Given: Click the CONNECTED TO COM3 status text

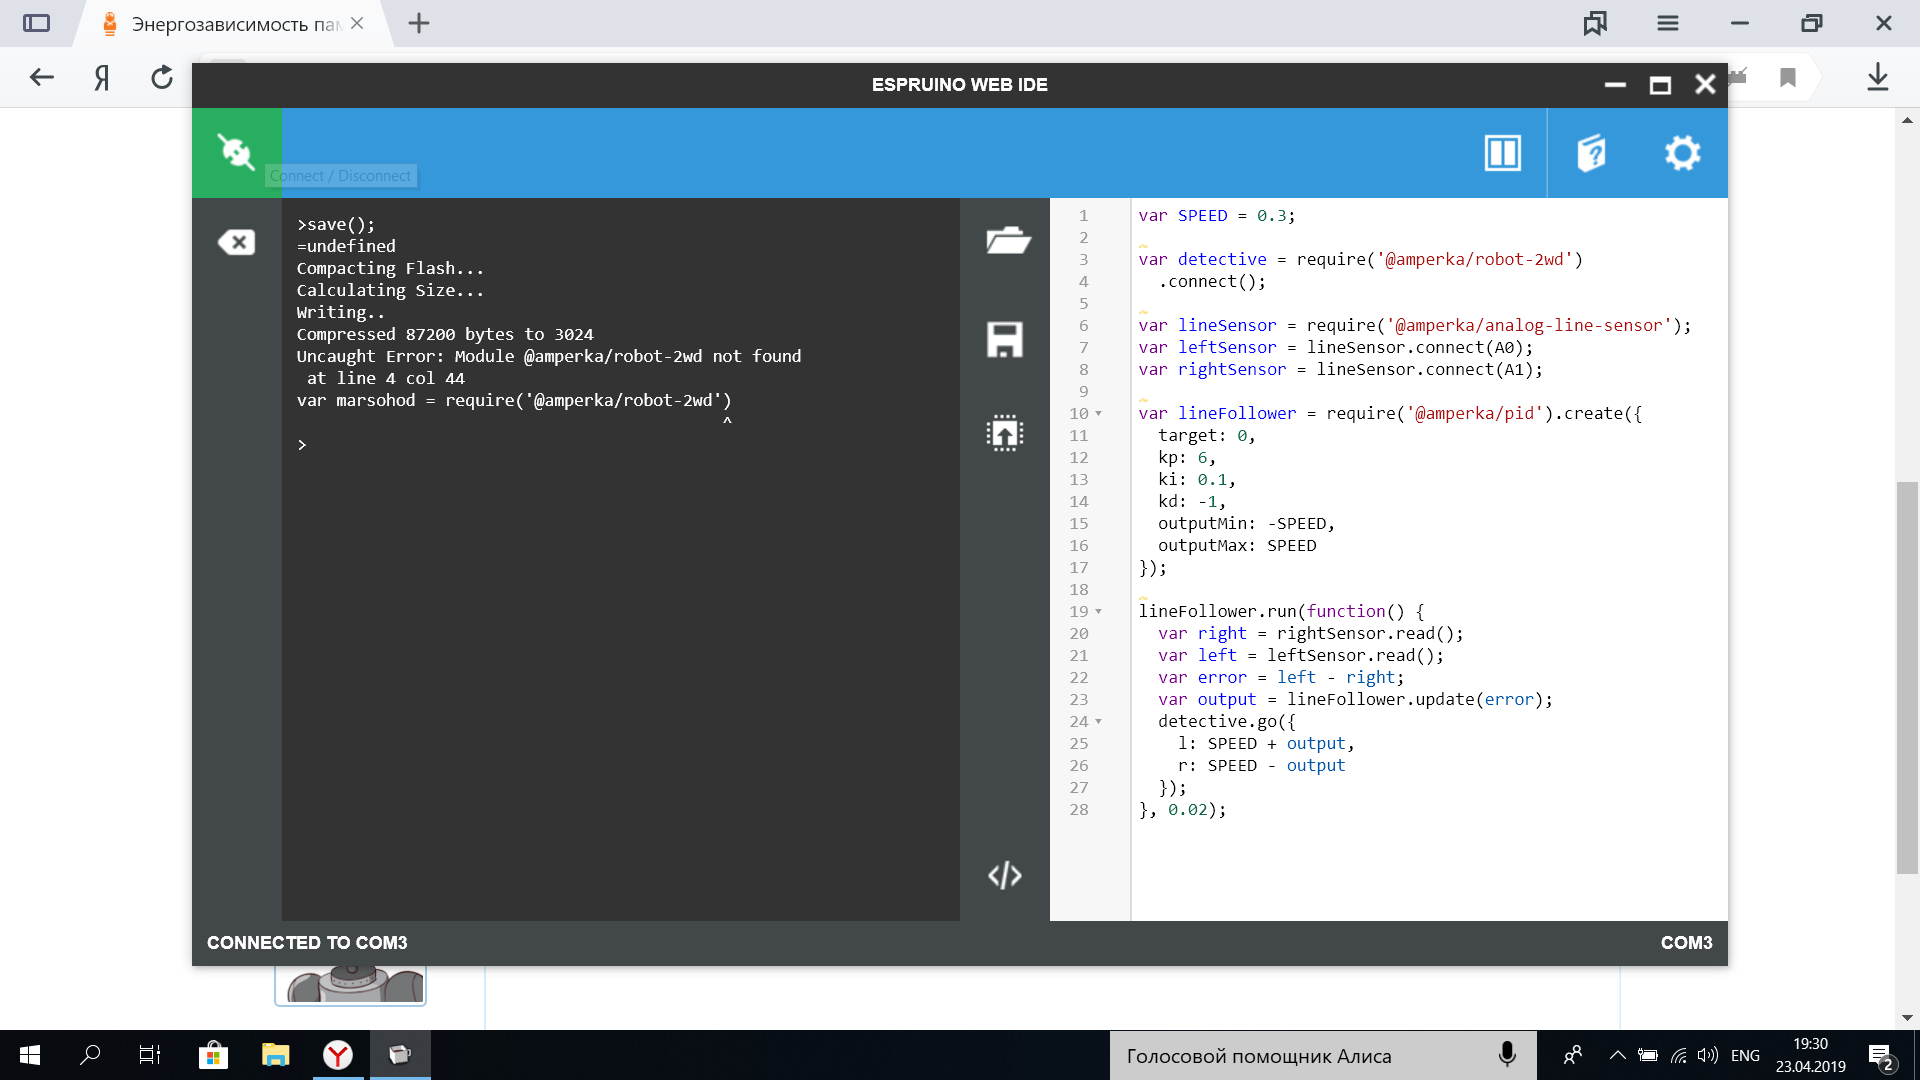Looking at the screenshot, I should point(307,943).
